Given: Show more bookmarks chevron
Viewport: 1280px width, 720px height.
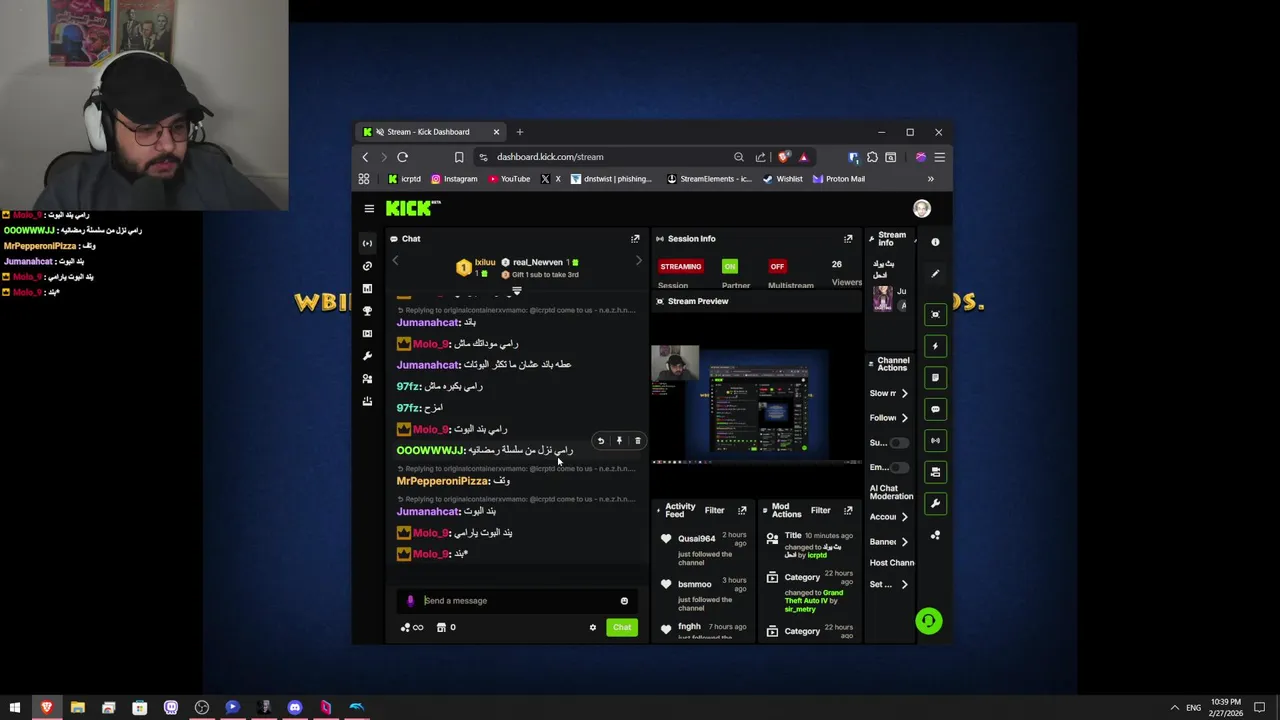Looking at the screenshot, I should tap(930, 179).
